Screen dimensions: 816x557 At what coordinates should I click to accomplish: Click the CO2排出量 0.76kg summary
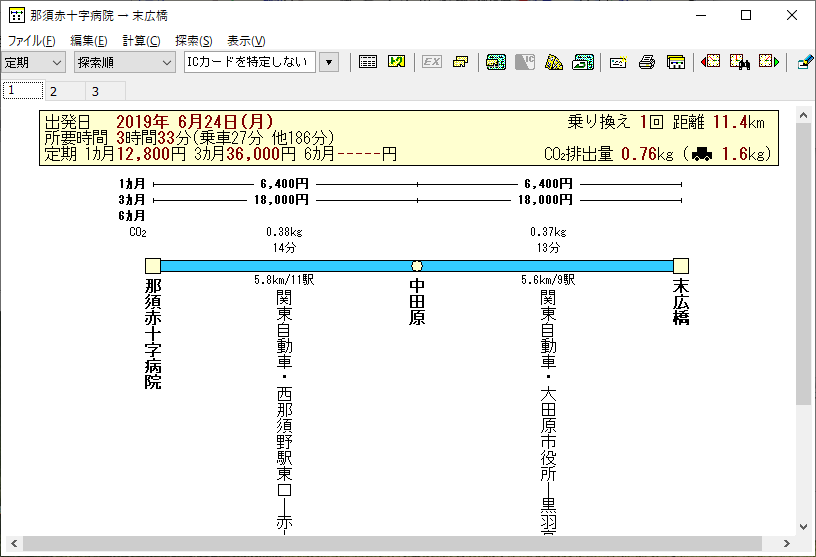[x=609, y=154]
